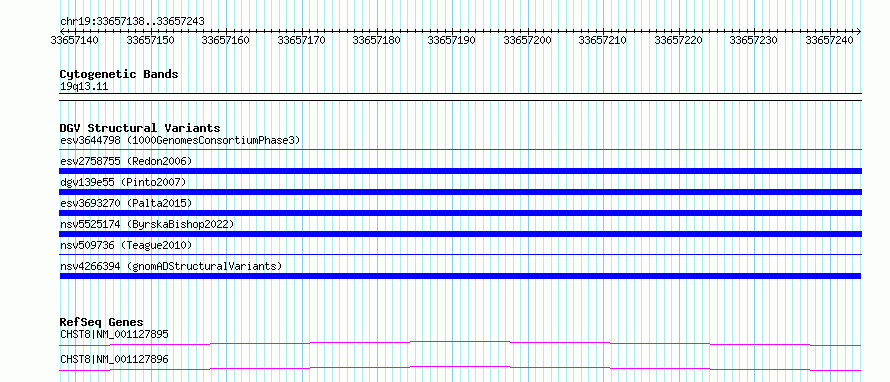The height and width of the screenshot is (382, 890).
Task: Click ruler position 33657210
Action: click(603, 40)
